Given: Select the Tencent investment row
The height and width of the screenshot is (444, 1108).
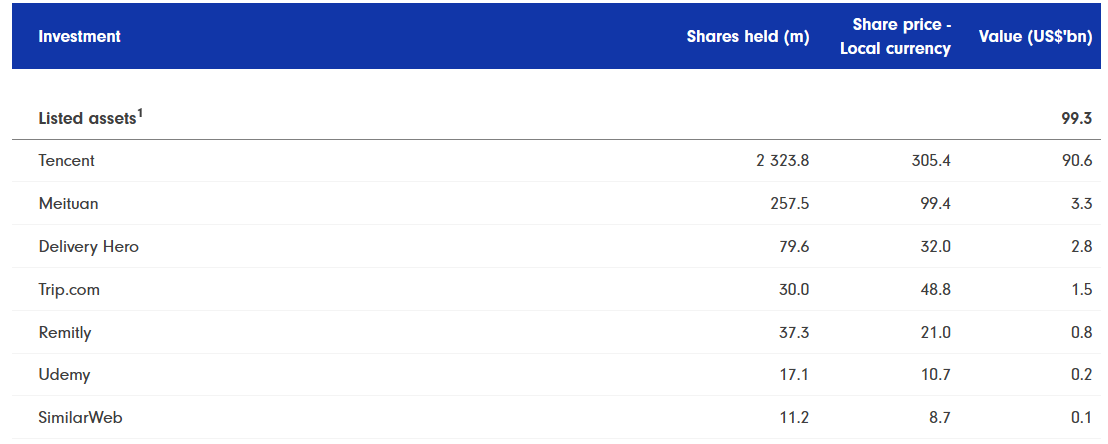Looking at the screenshot, I should pos(556,160).
